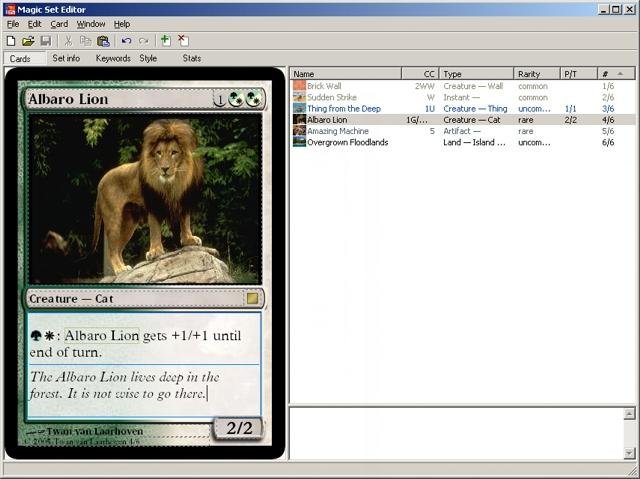Click the Overgrown Floodlands thumbnail icon
The width and height of the screenshot is (640, 479).
click(299, 142)
